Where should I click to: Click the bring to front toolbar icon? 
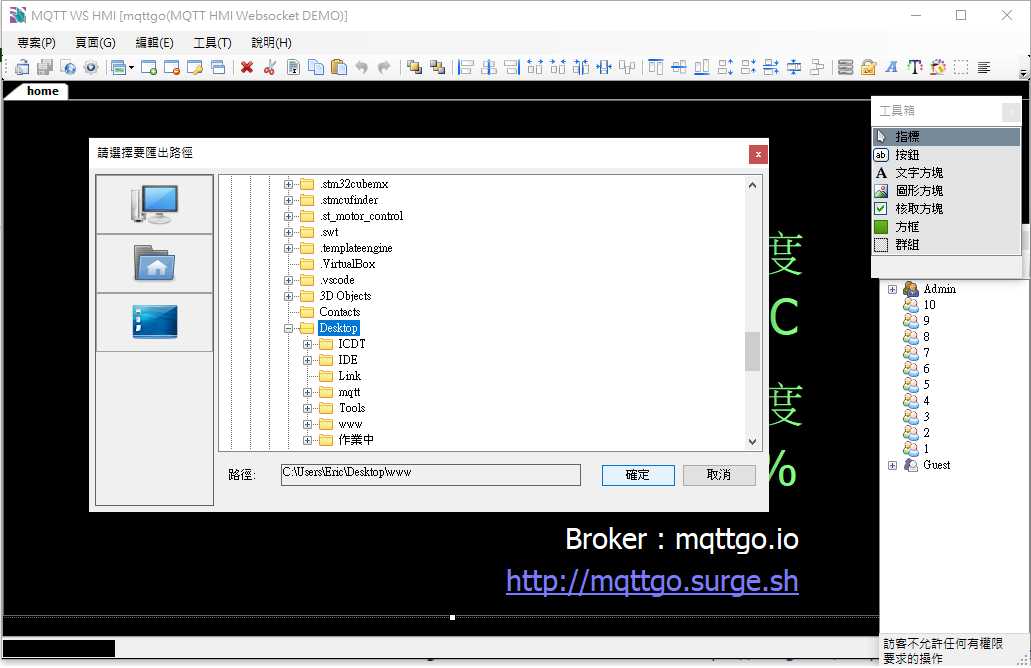pyautogui.click(x=414, y=67)
